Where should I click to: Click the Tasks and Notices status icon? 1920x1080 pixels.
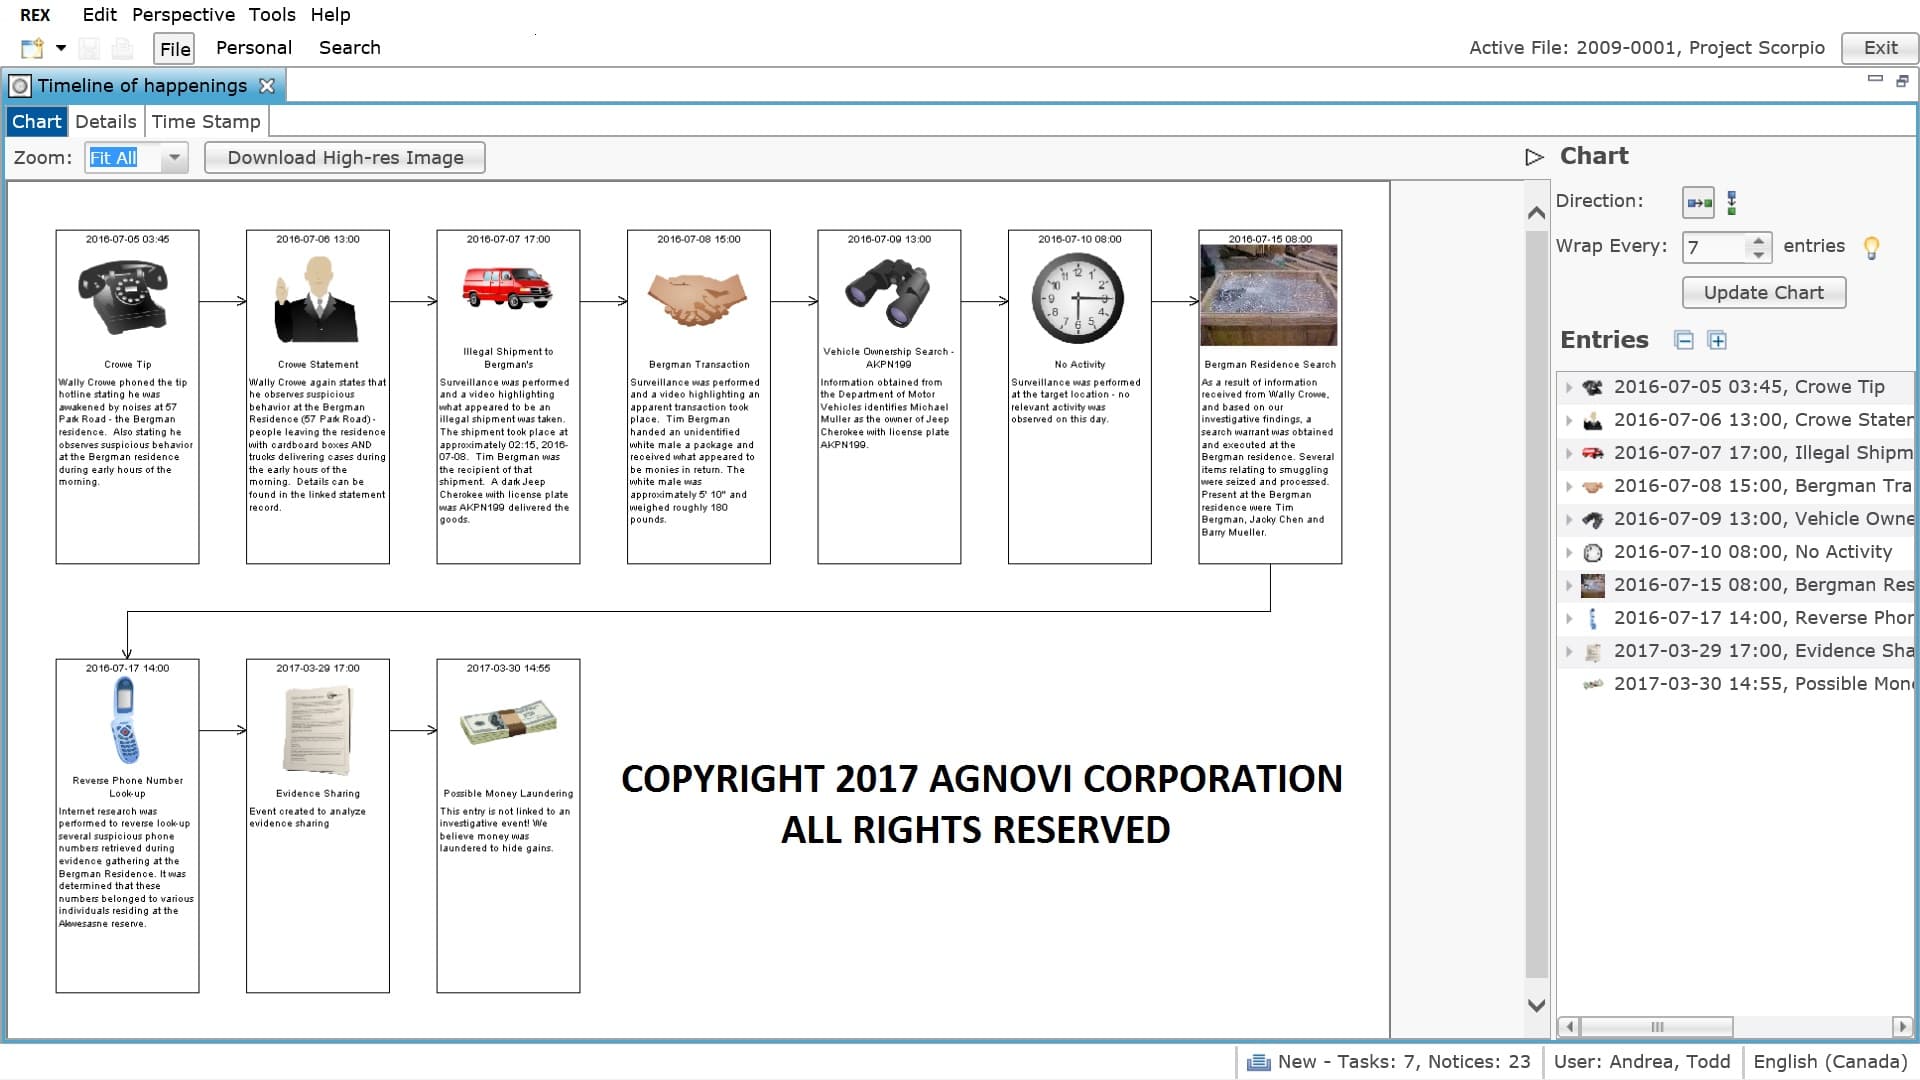(x=1259, y=1062)
